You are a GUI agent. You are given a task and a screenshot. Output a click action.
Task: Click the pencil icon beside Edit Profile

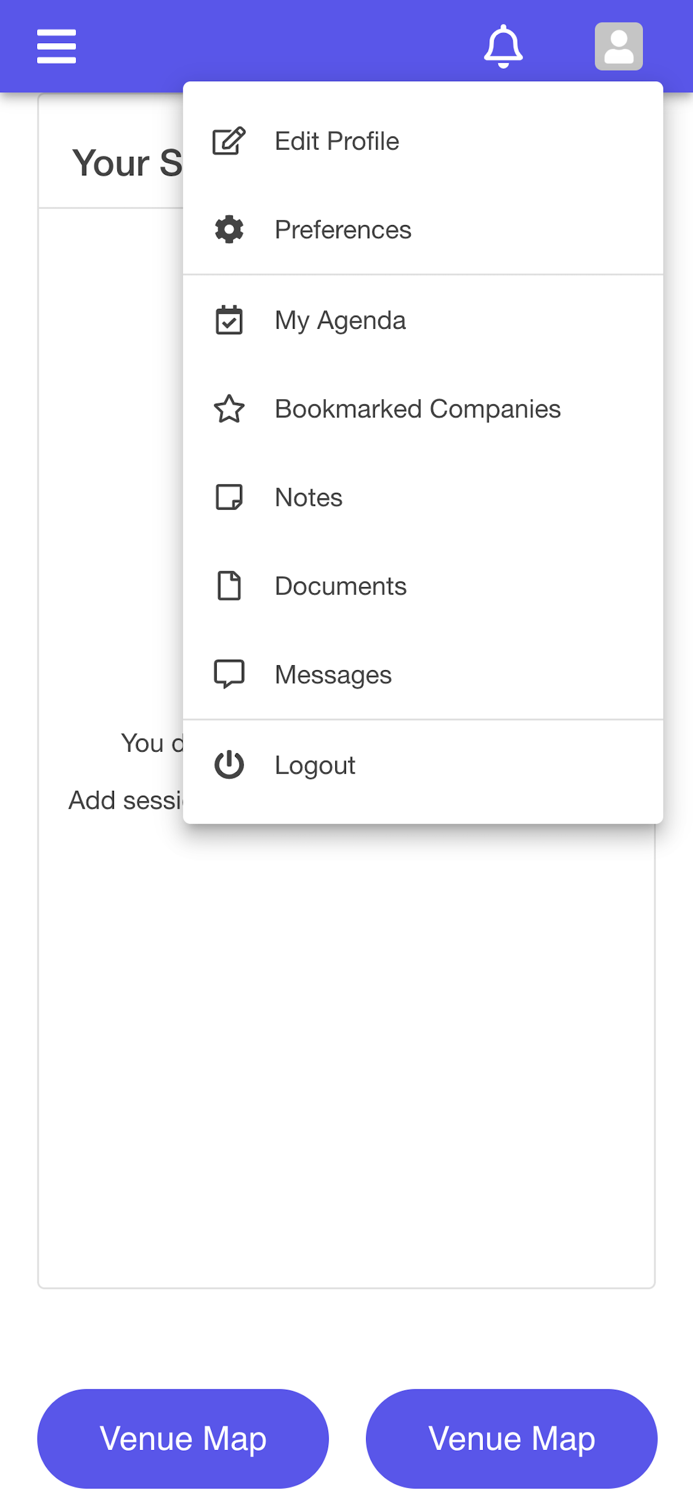229,141
